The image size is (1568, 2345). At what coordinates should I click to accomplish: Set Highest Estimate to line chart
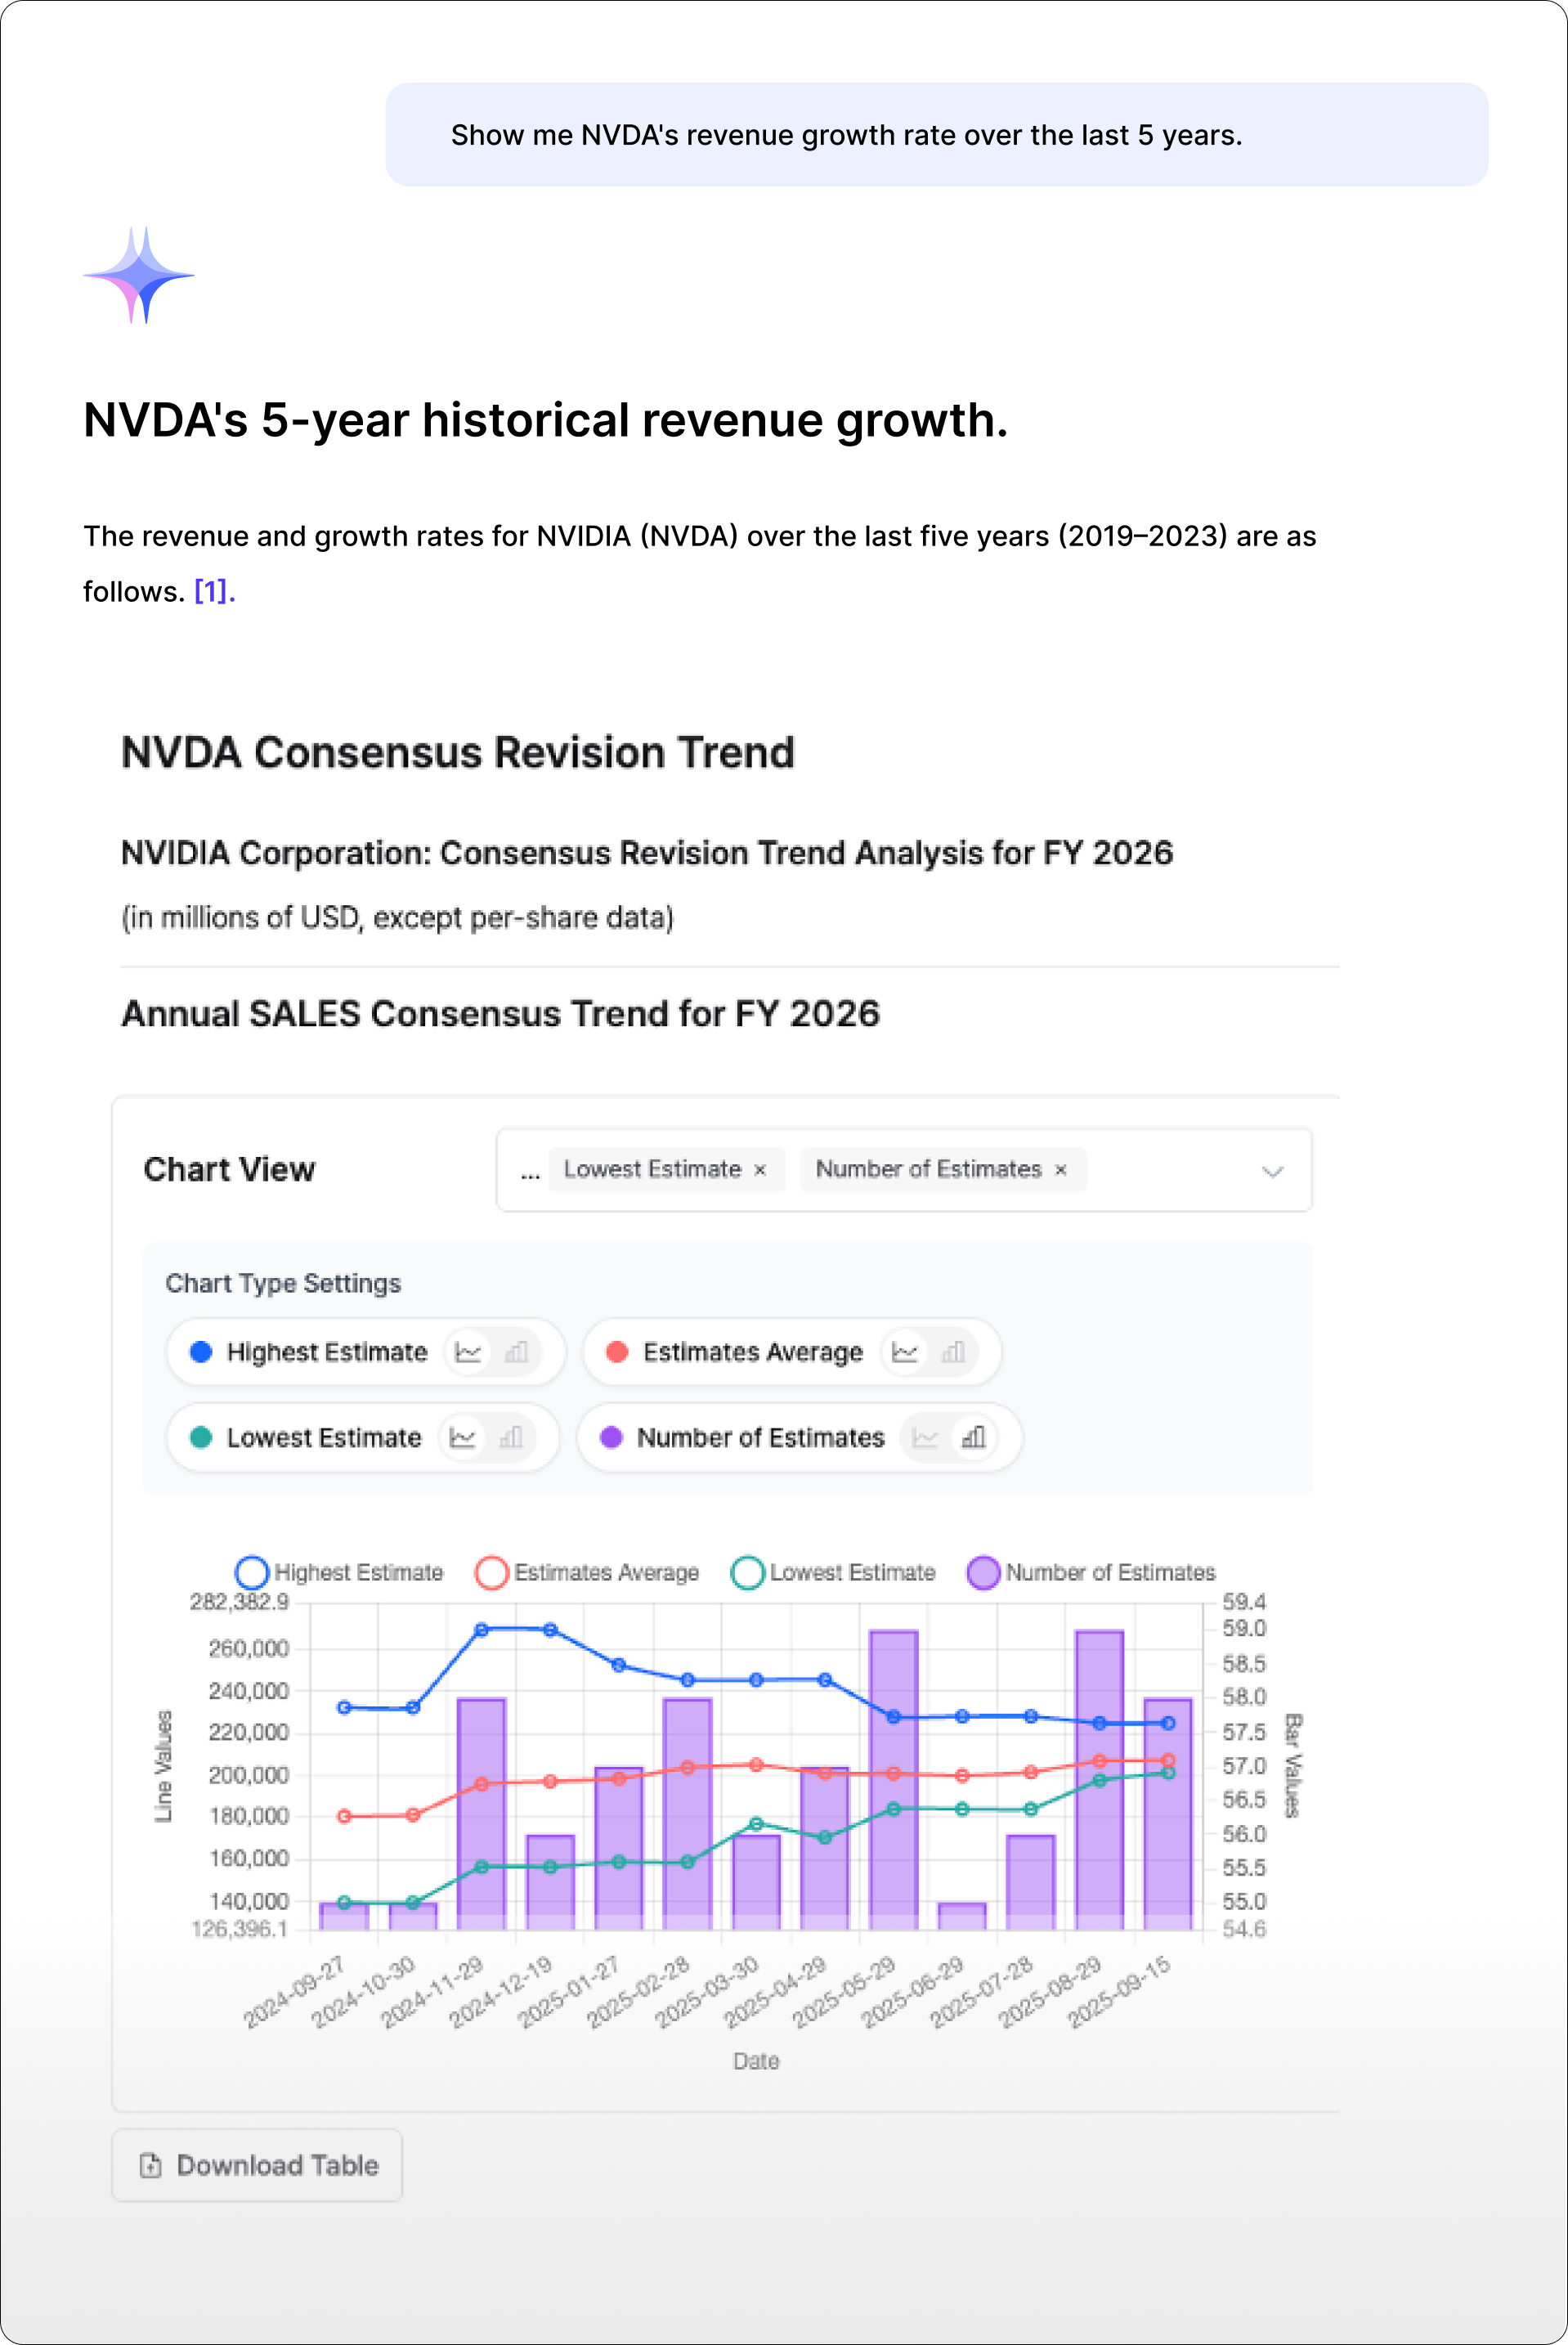point(468,1352)
